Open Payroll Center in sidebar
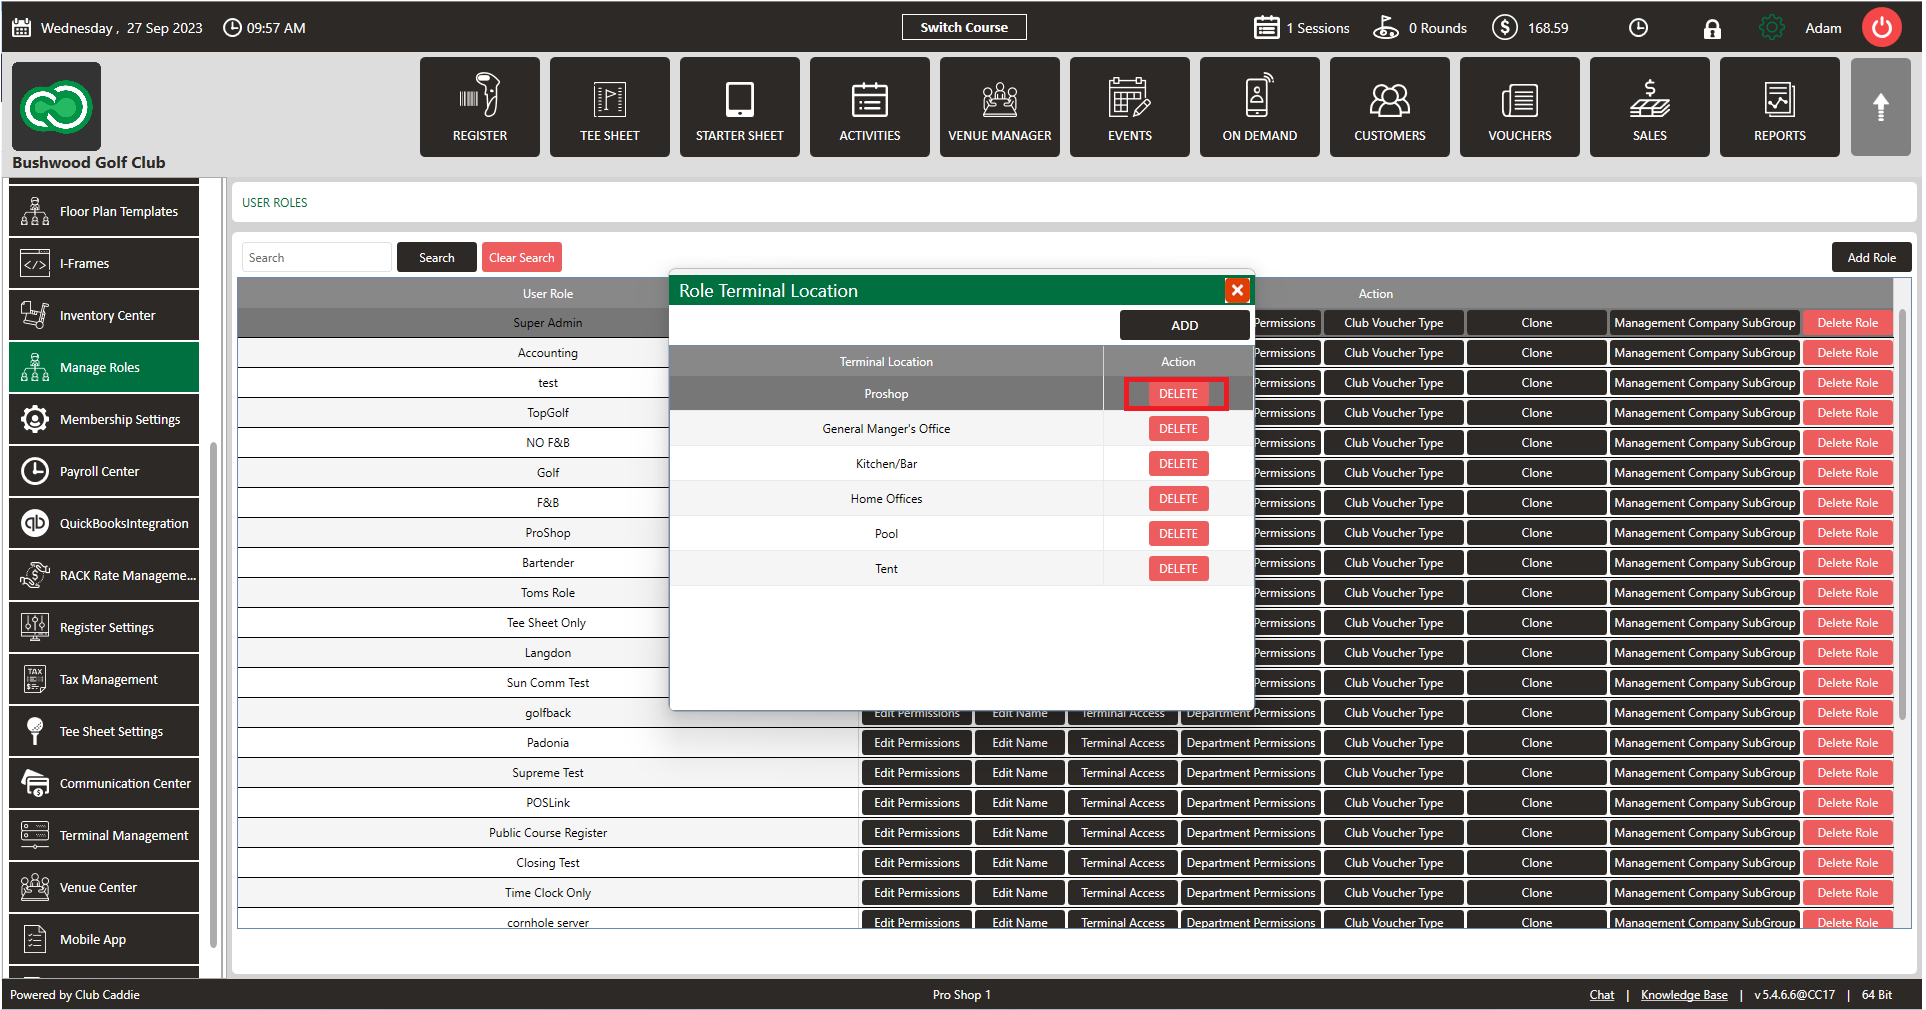1926x1010 pixels. coord(104,471)
